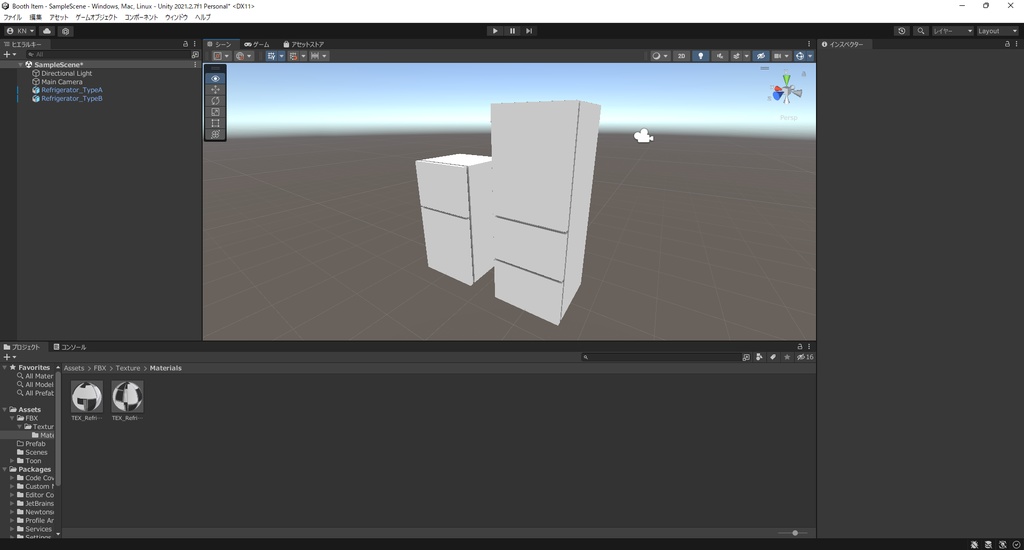
Task: Open the Layout dropdown
Action: coord(997,31)
